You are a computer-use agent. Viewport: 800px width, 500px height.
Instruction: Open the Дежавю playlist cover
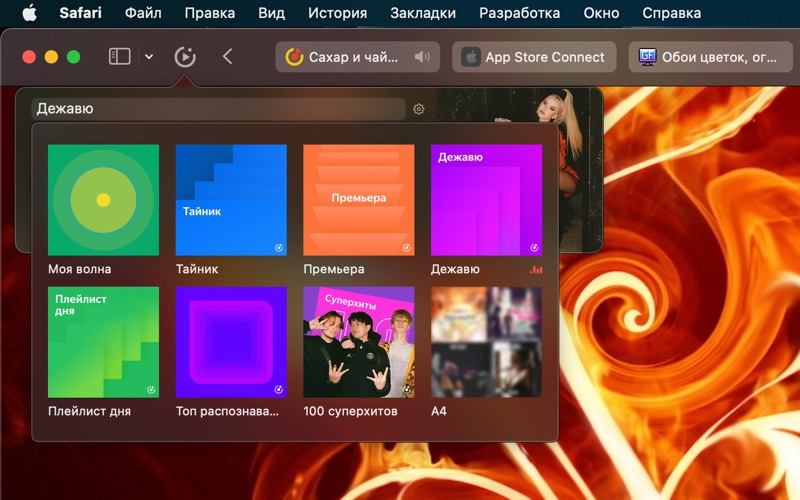pos(486,200)
